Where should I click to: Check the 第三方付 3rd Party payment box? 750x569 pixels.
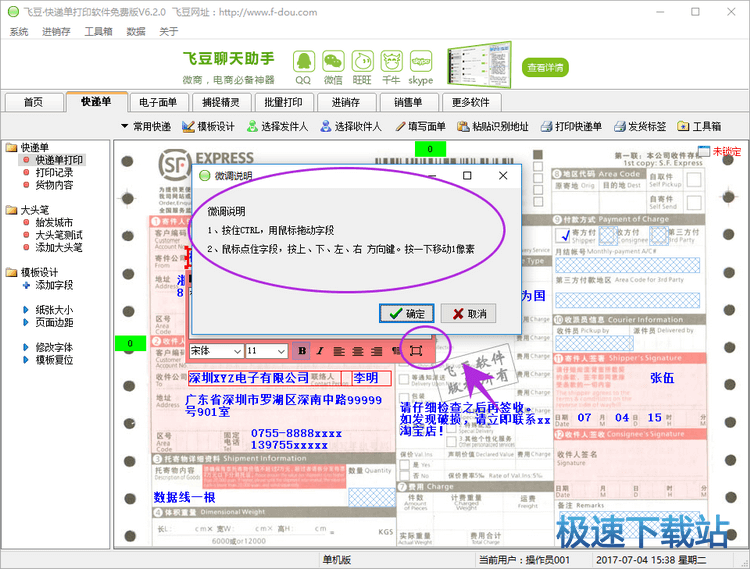659,235
